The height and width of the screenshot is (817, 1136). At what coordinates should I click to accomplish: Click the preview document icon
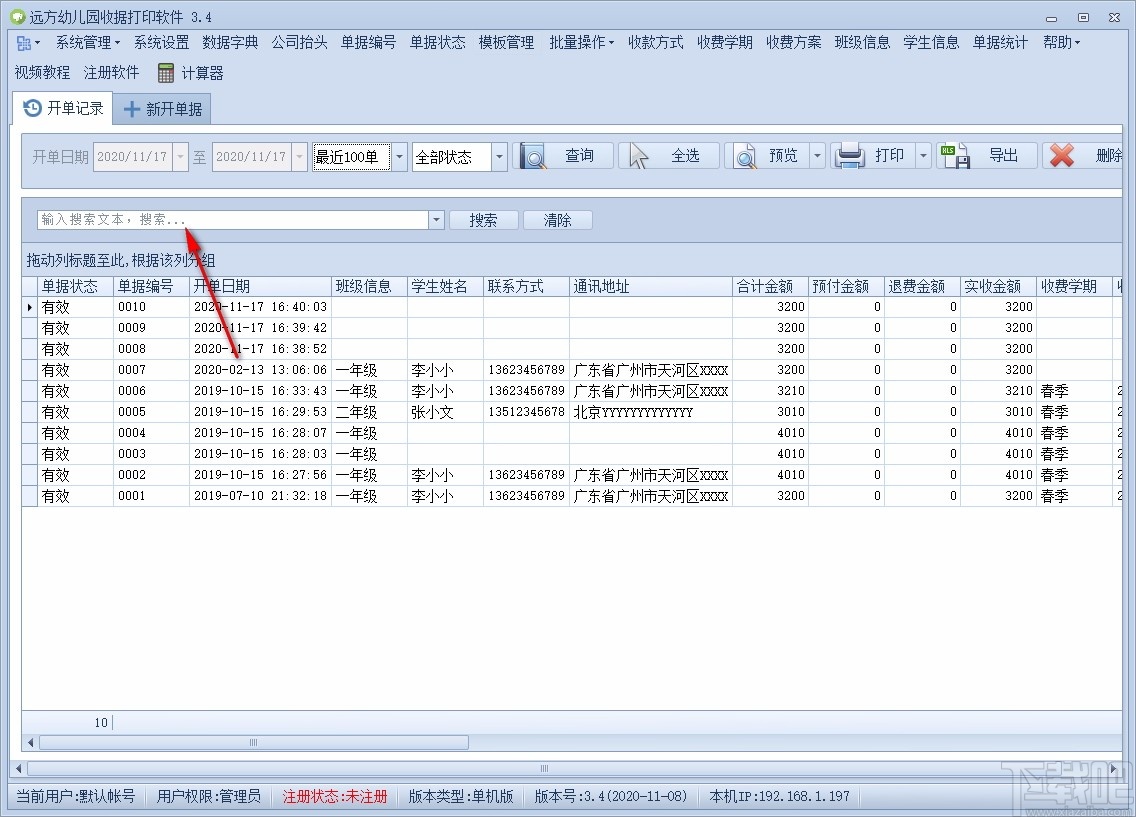pyautogui.click(x=744, y=156)
